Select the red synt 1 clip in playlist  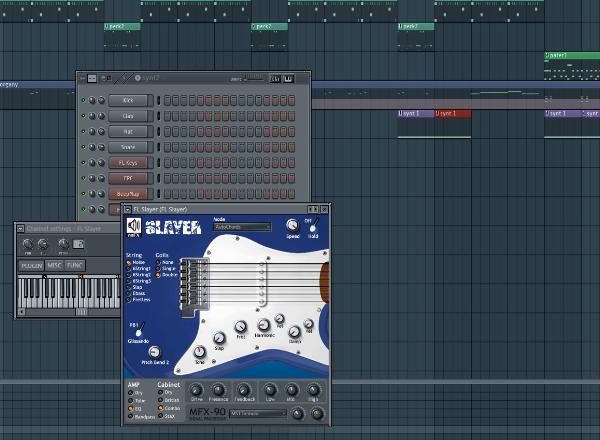tap(453, 114)
